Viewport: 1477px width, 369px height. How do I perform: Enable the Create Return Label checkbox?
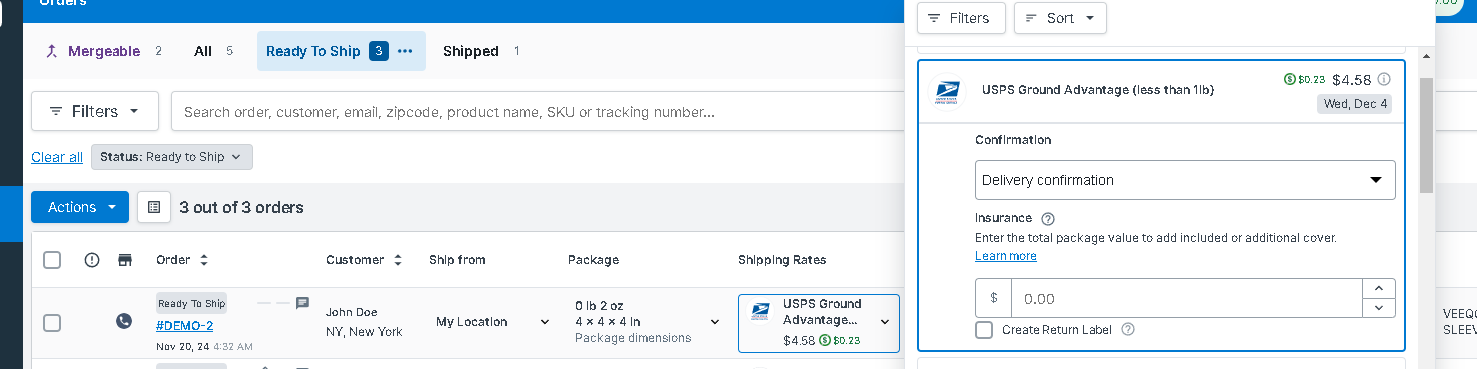click(984, 330)
